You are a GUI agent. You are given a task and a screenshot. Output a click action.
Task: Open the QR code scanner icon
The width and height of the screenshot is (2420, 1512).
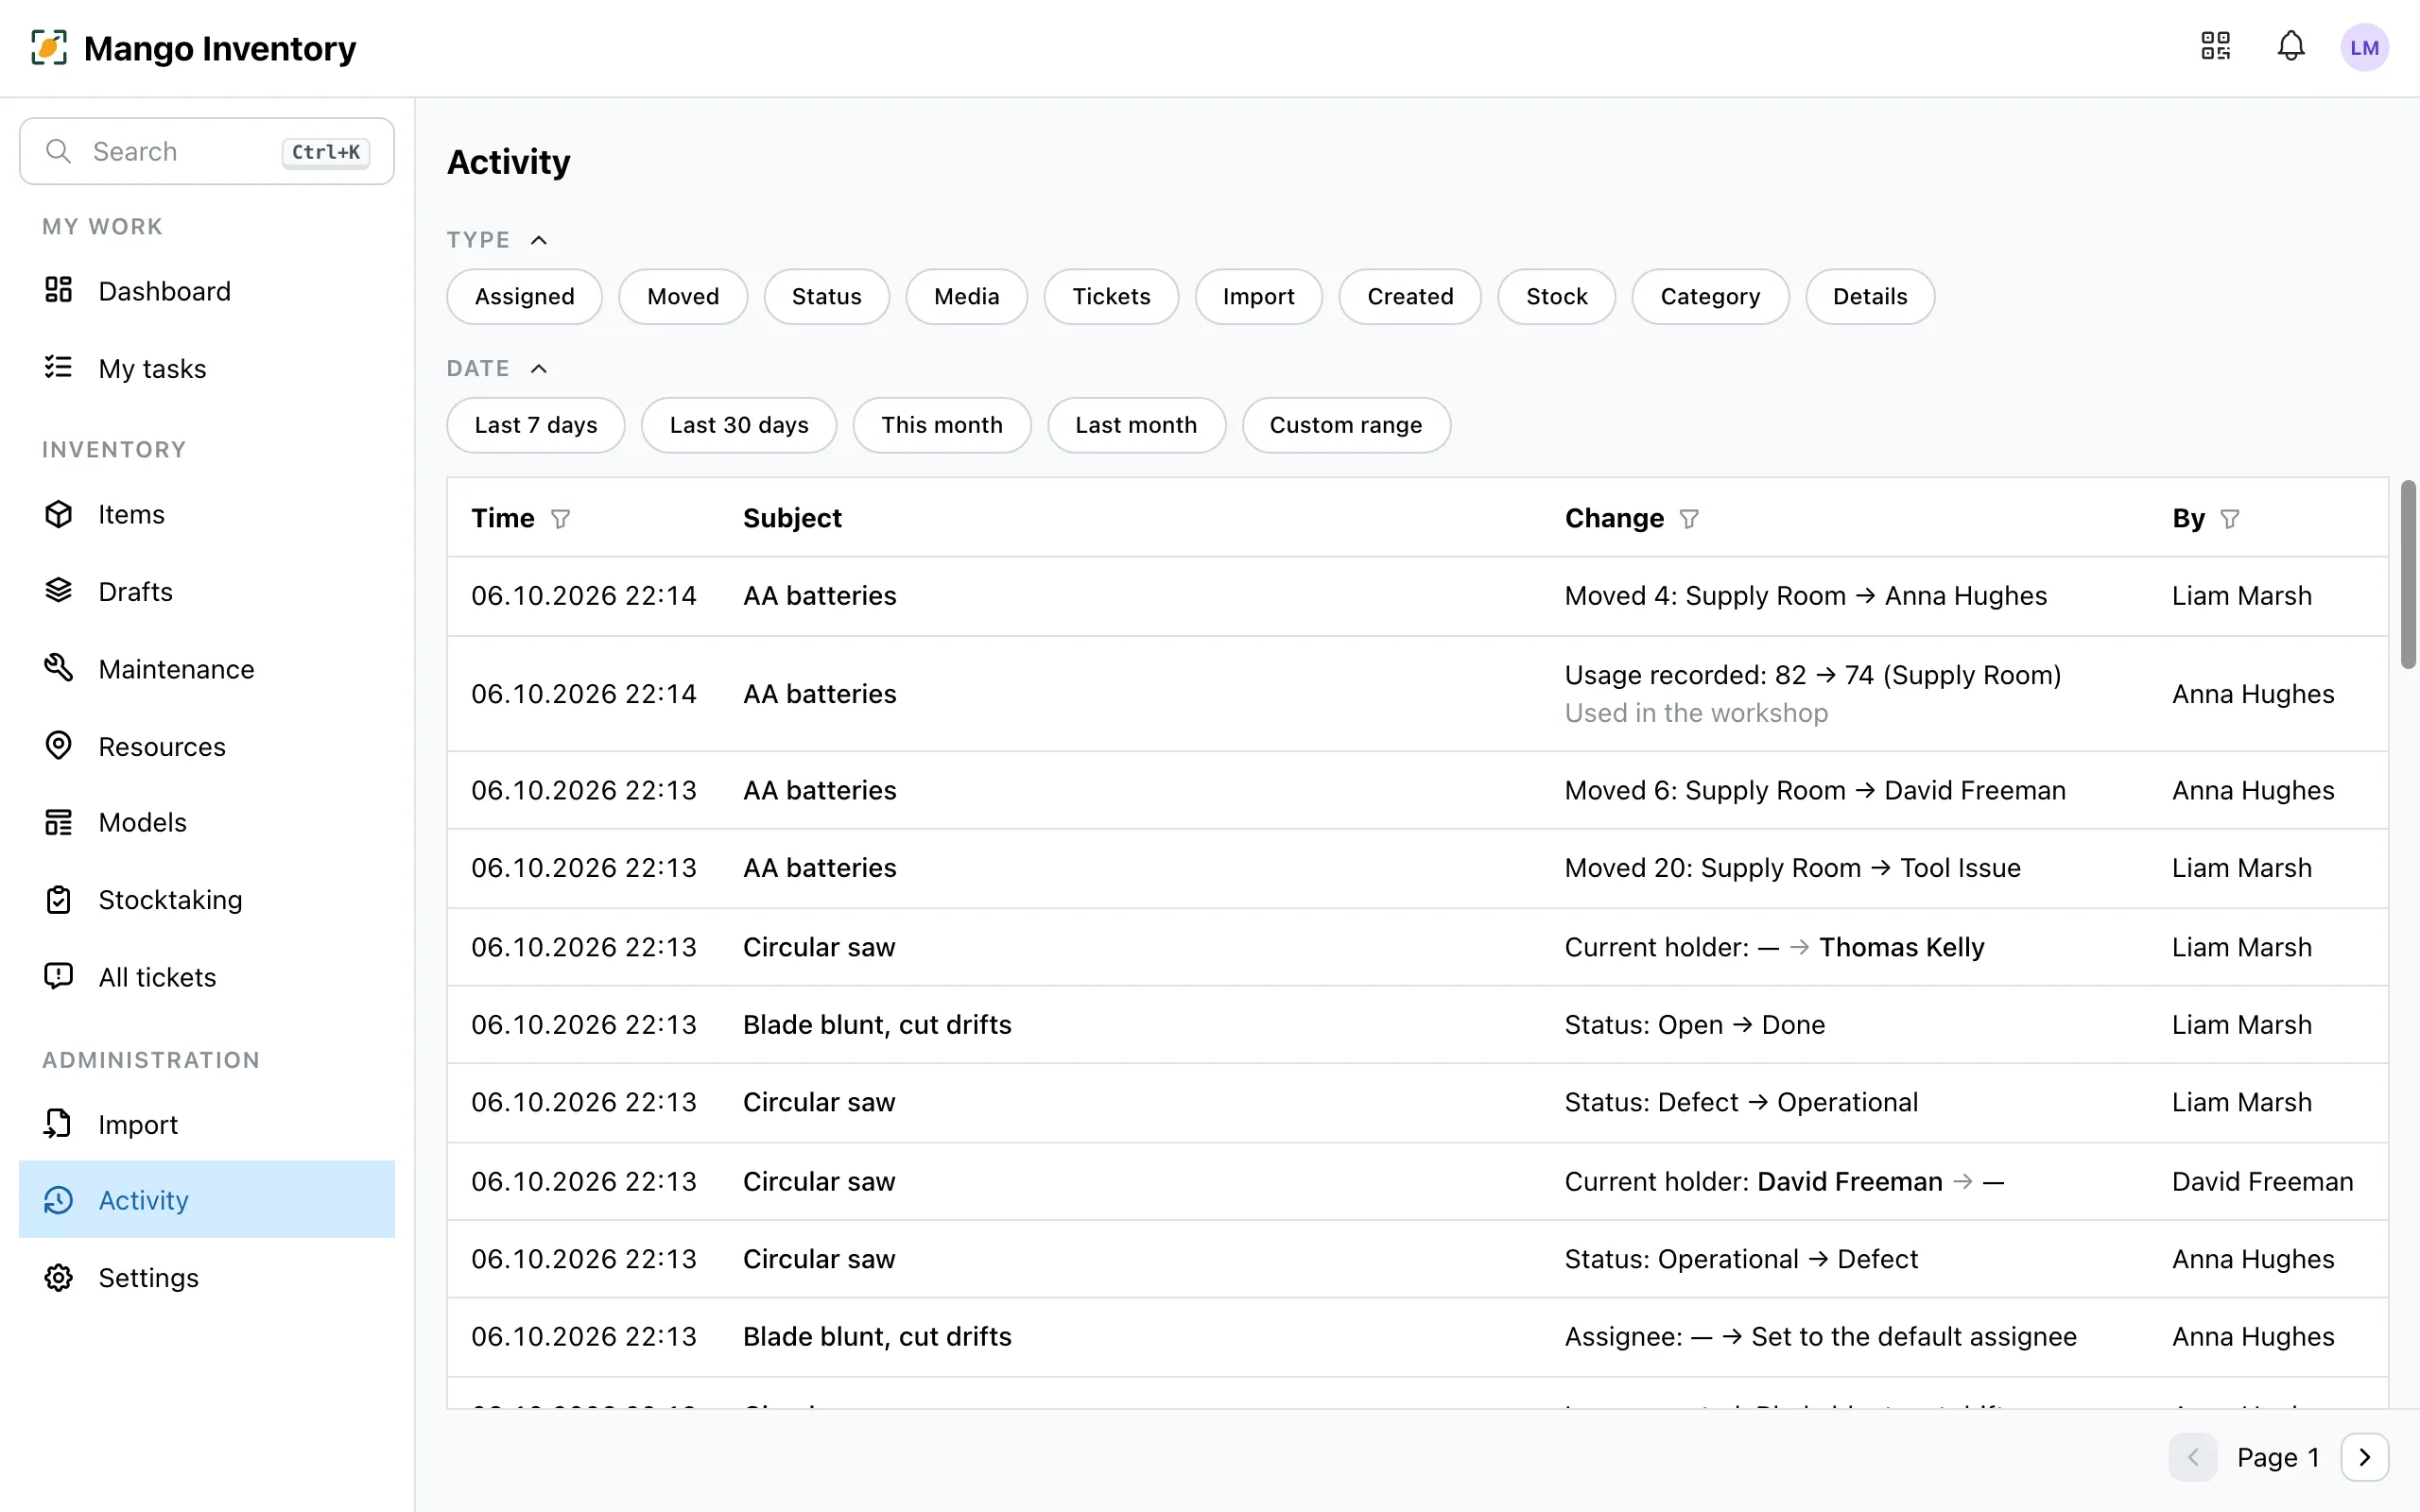click(x=2216, y=46)
